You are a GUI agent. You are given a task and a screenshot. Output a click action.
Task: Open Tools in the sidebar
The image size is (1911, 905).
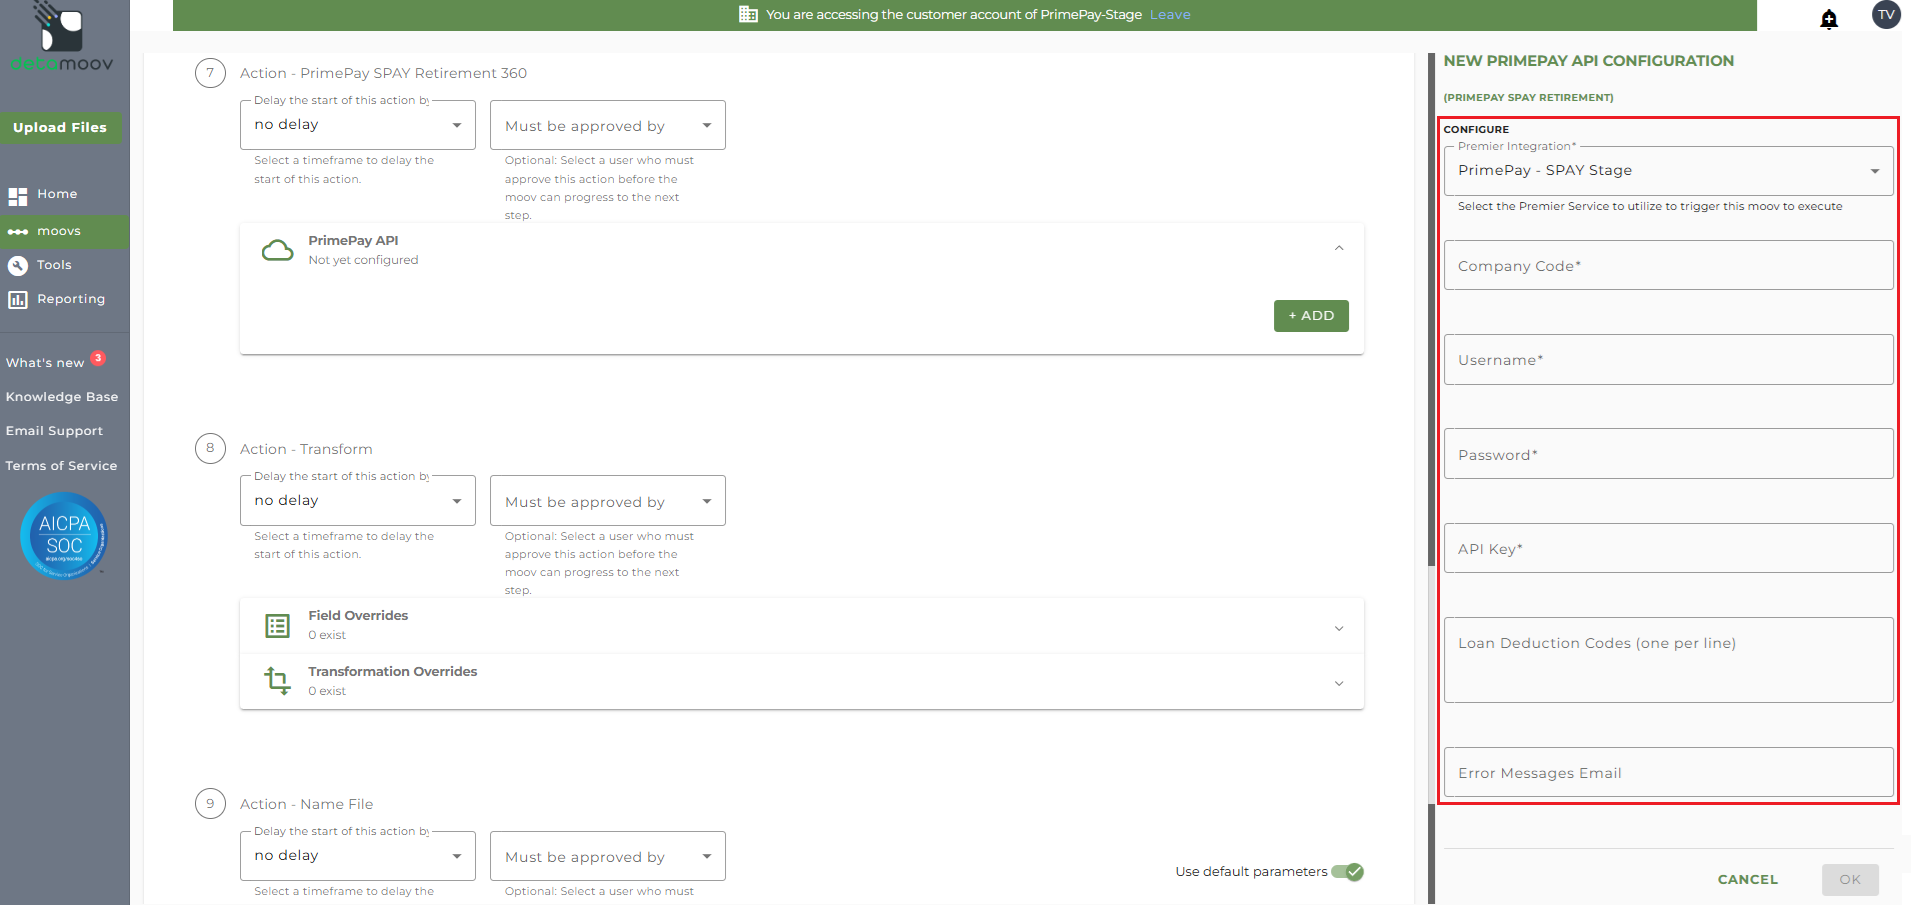tap(54, 265)
